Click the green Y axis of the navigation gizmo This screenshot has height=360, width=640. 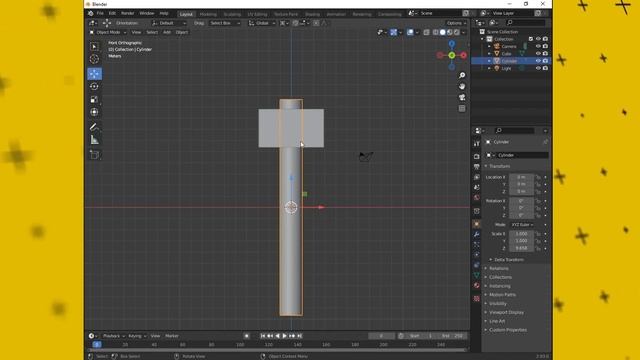coord(452,55)
